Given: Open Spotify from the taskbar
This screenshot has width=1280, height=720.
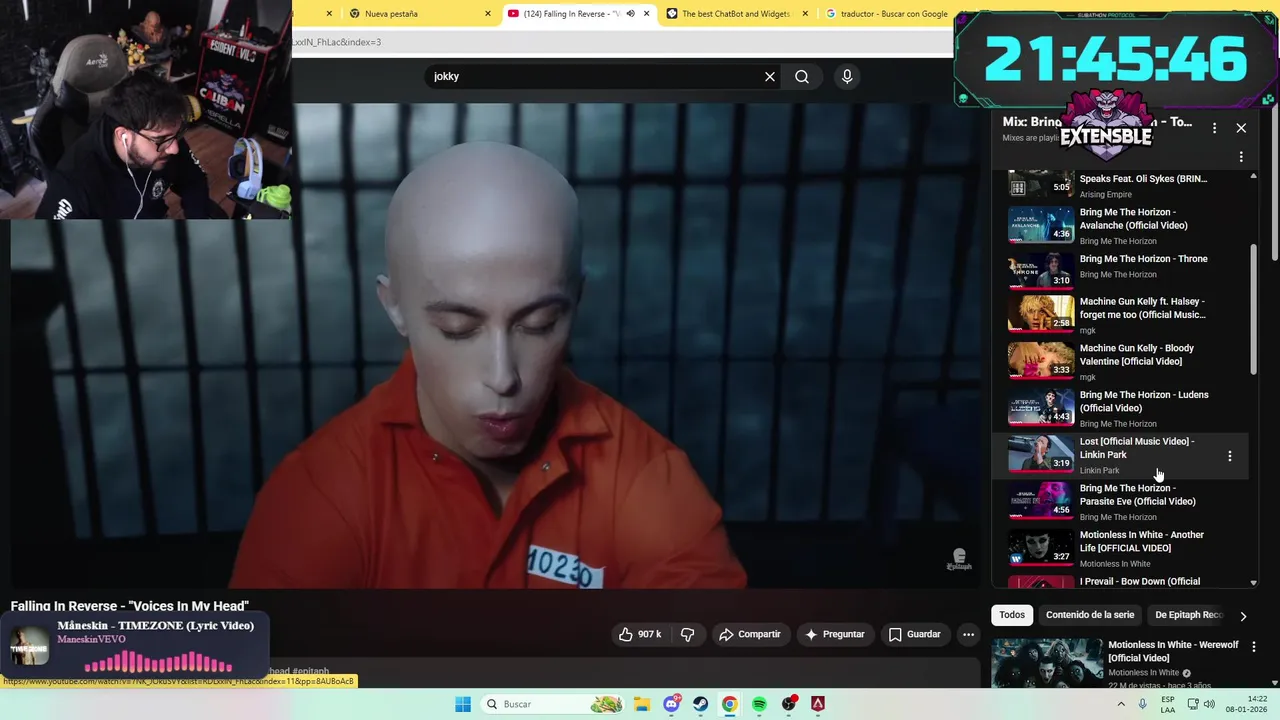Looking at the screenshot, I should 759,704.
